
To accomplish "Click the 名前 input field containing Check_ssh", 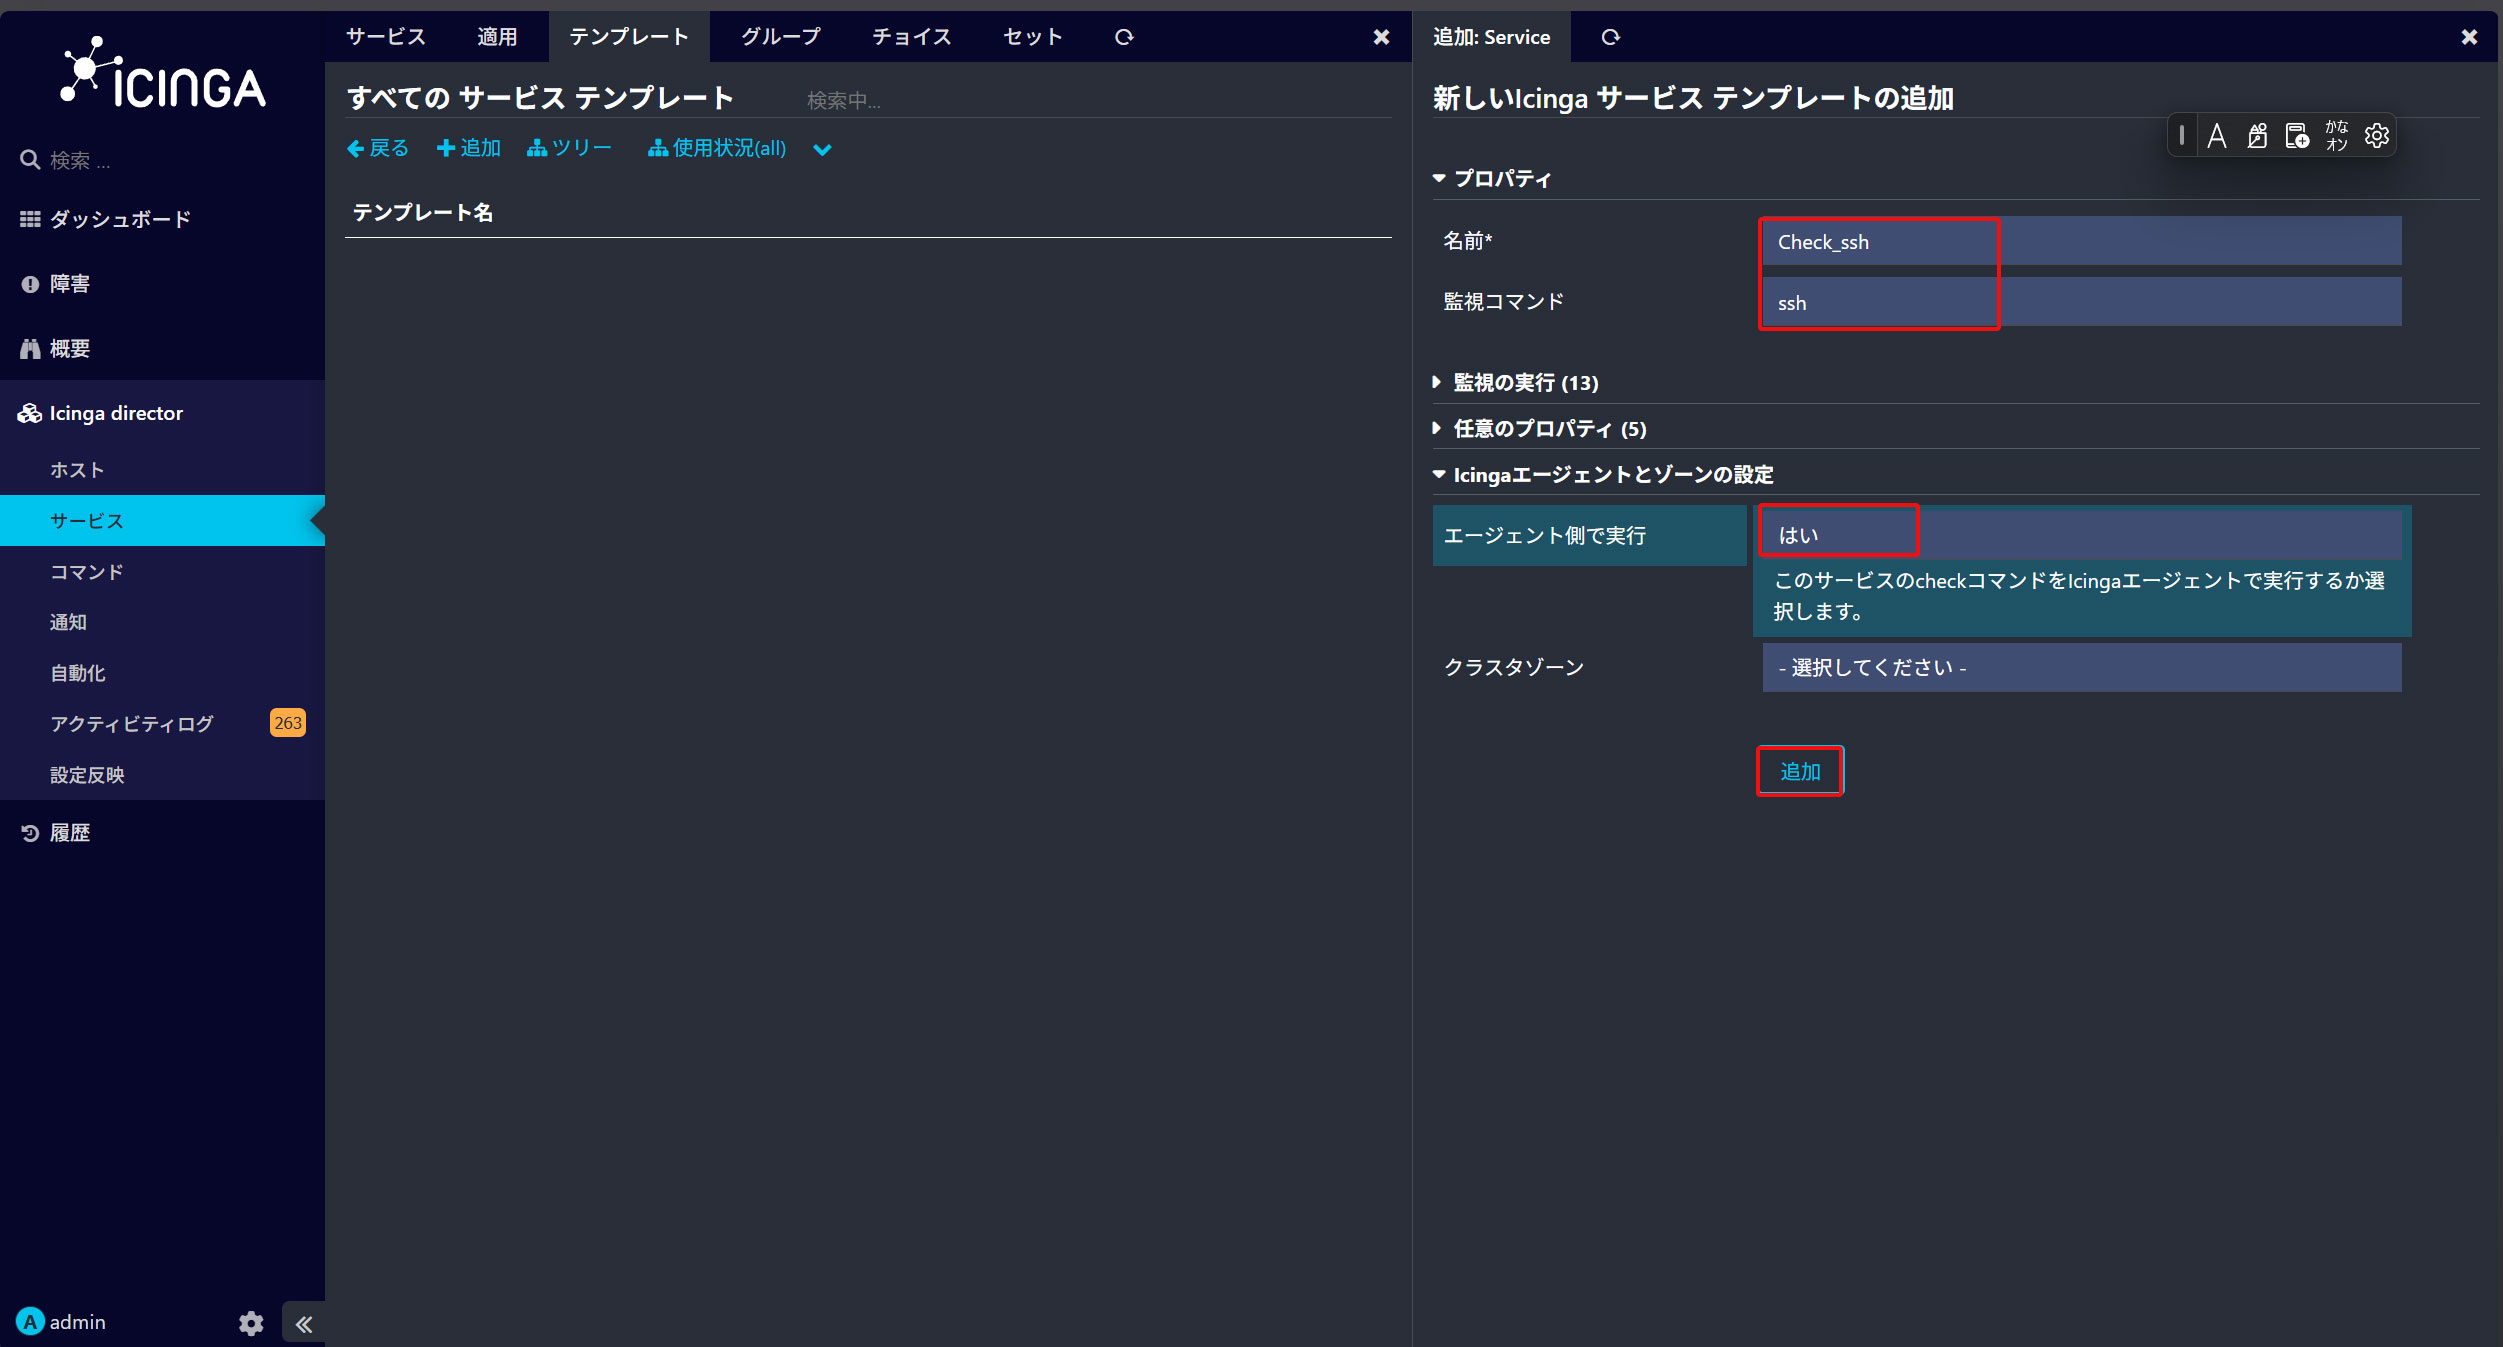I will pyautogui.click(x=2081, y=241).
